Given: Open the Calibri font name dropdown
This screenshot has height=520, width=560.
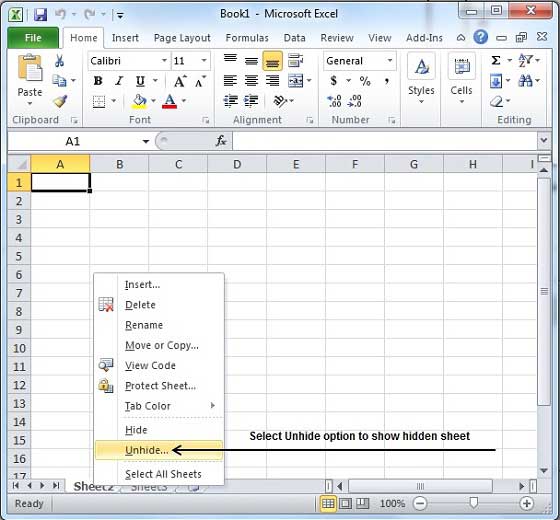Looking at the screenshot, I should click(x=164, y=60).
